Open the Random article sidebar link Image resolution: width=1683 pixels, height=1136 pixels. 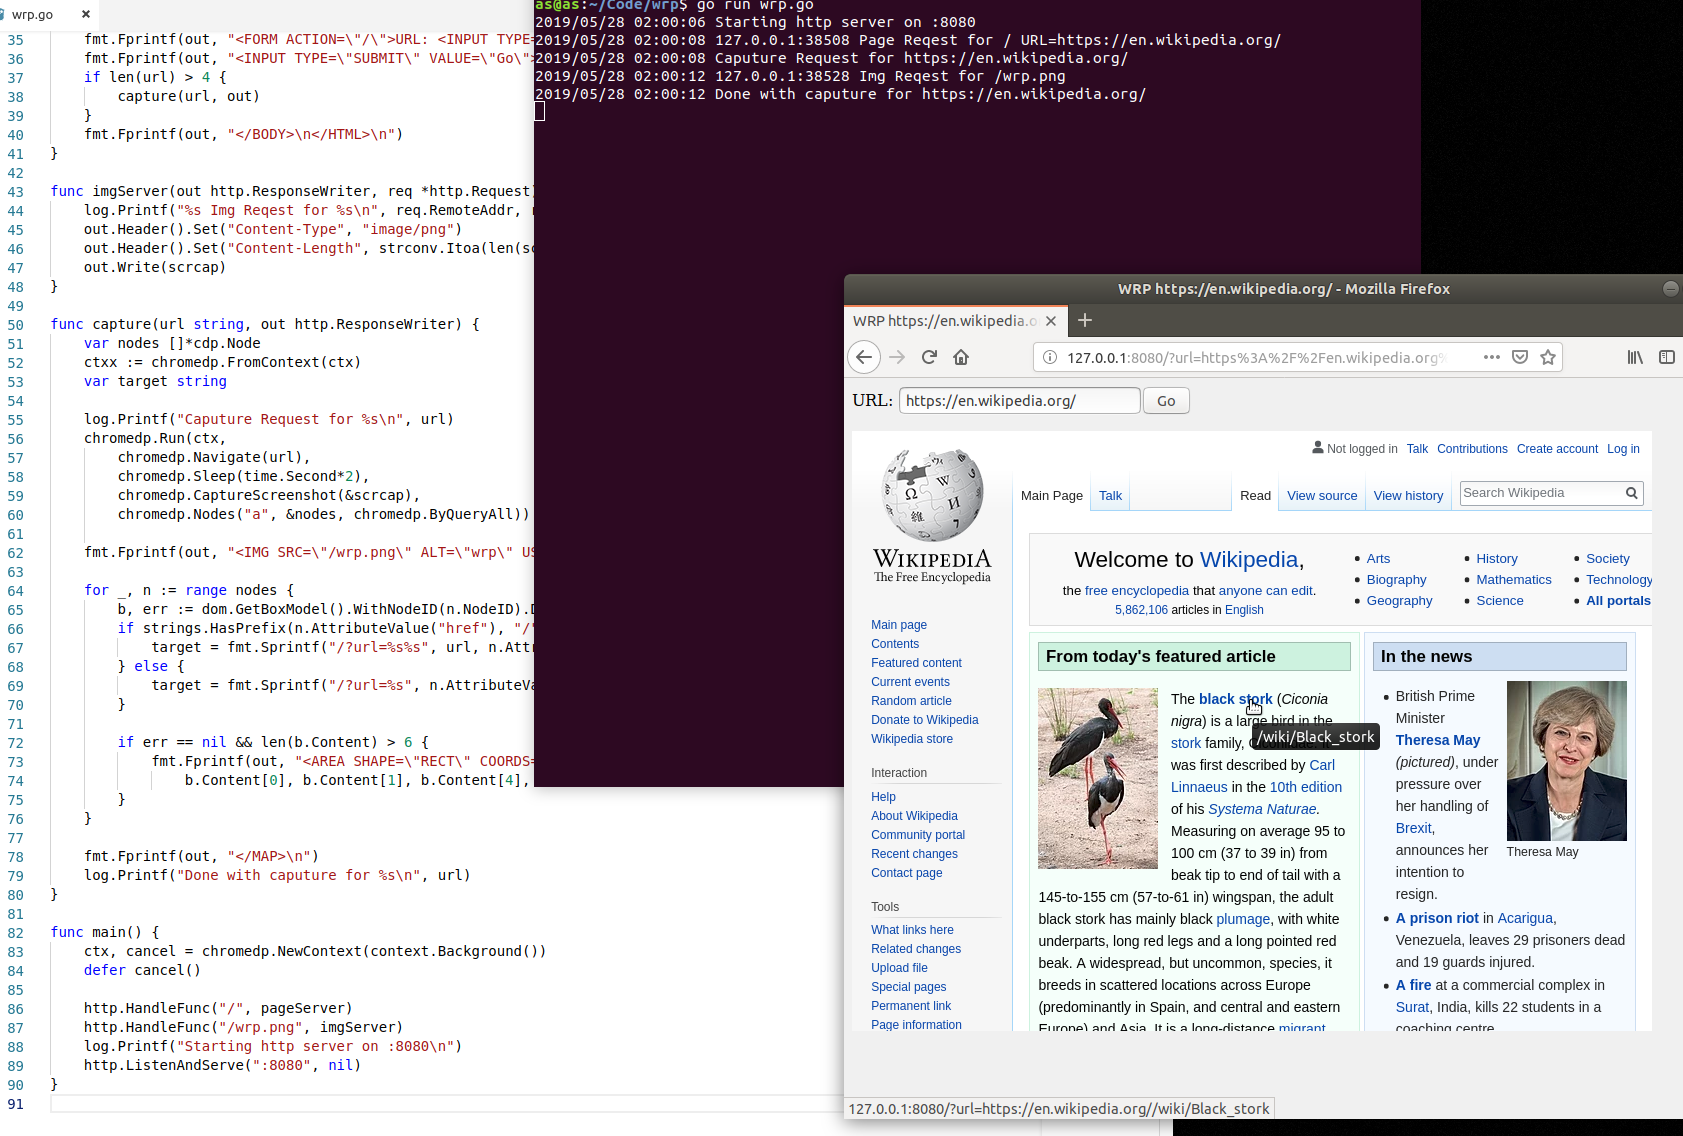point(911,701)
